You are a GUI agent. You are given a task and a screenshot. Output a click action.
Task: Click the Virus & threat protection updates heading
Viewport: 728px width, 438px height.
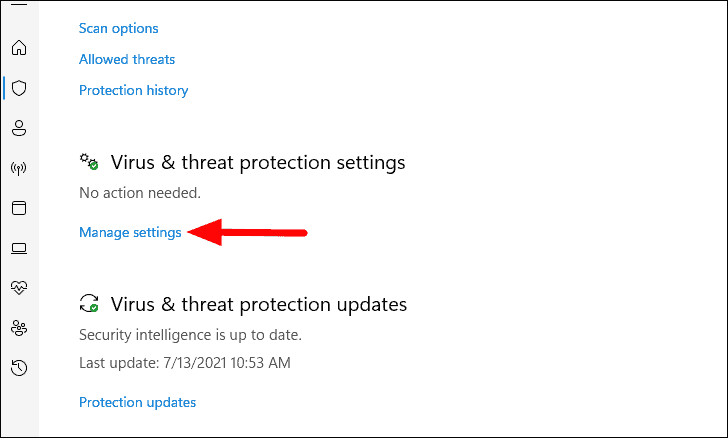point(259,305)
